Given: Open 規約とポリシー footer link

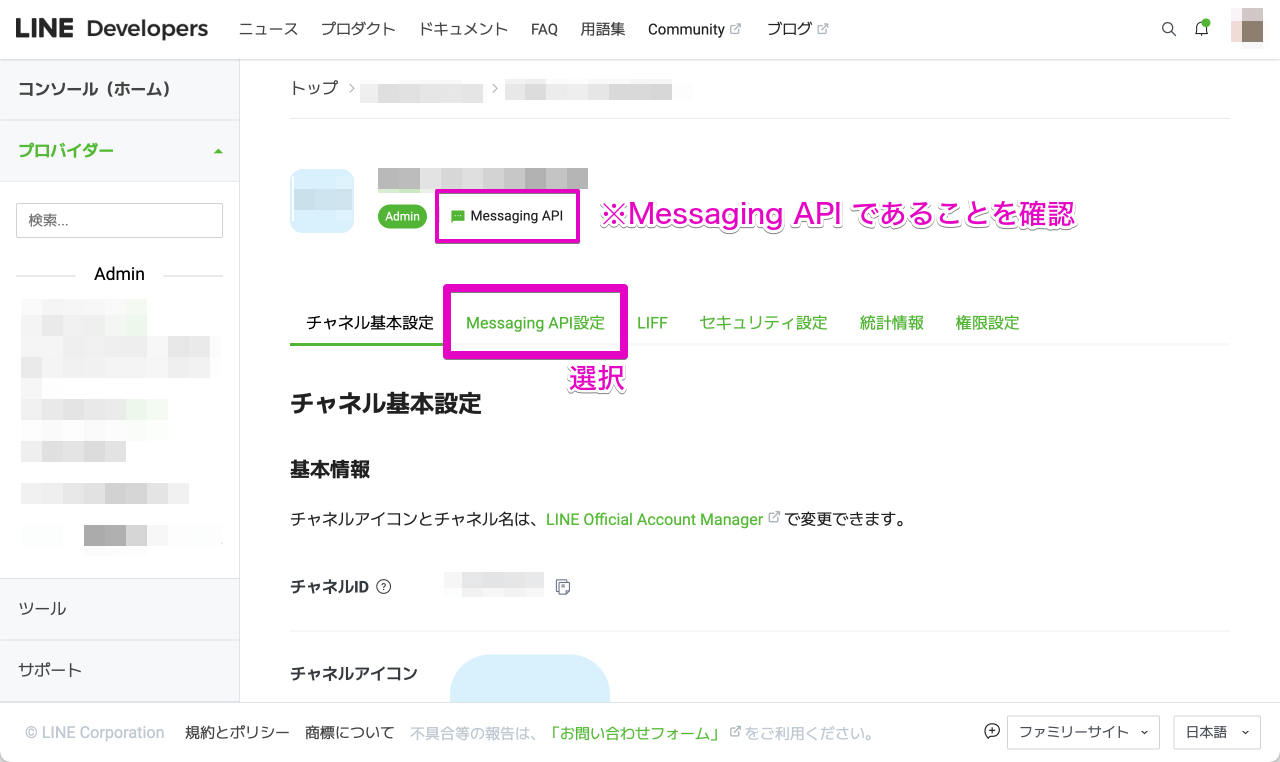Looking at the screenshot, I should pyautogui.click(x=237, y=733).
